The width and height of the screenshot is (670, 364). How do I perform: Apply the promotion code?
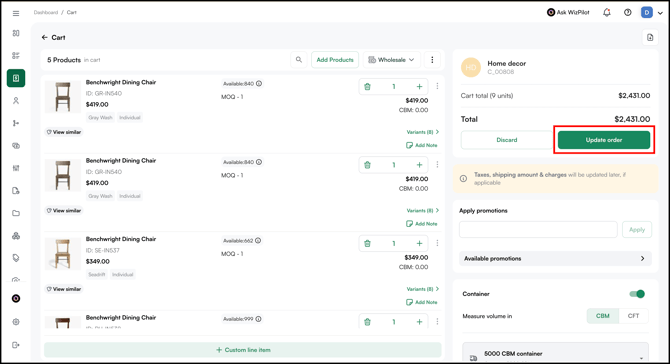[637, 229]
